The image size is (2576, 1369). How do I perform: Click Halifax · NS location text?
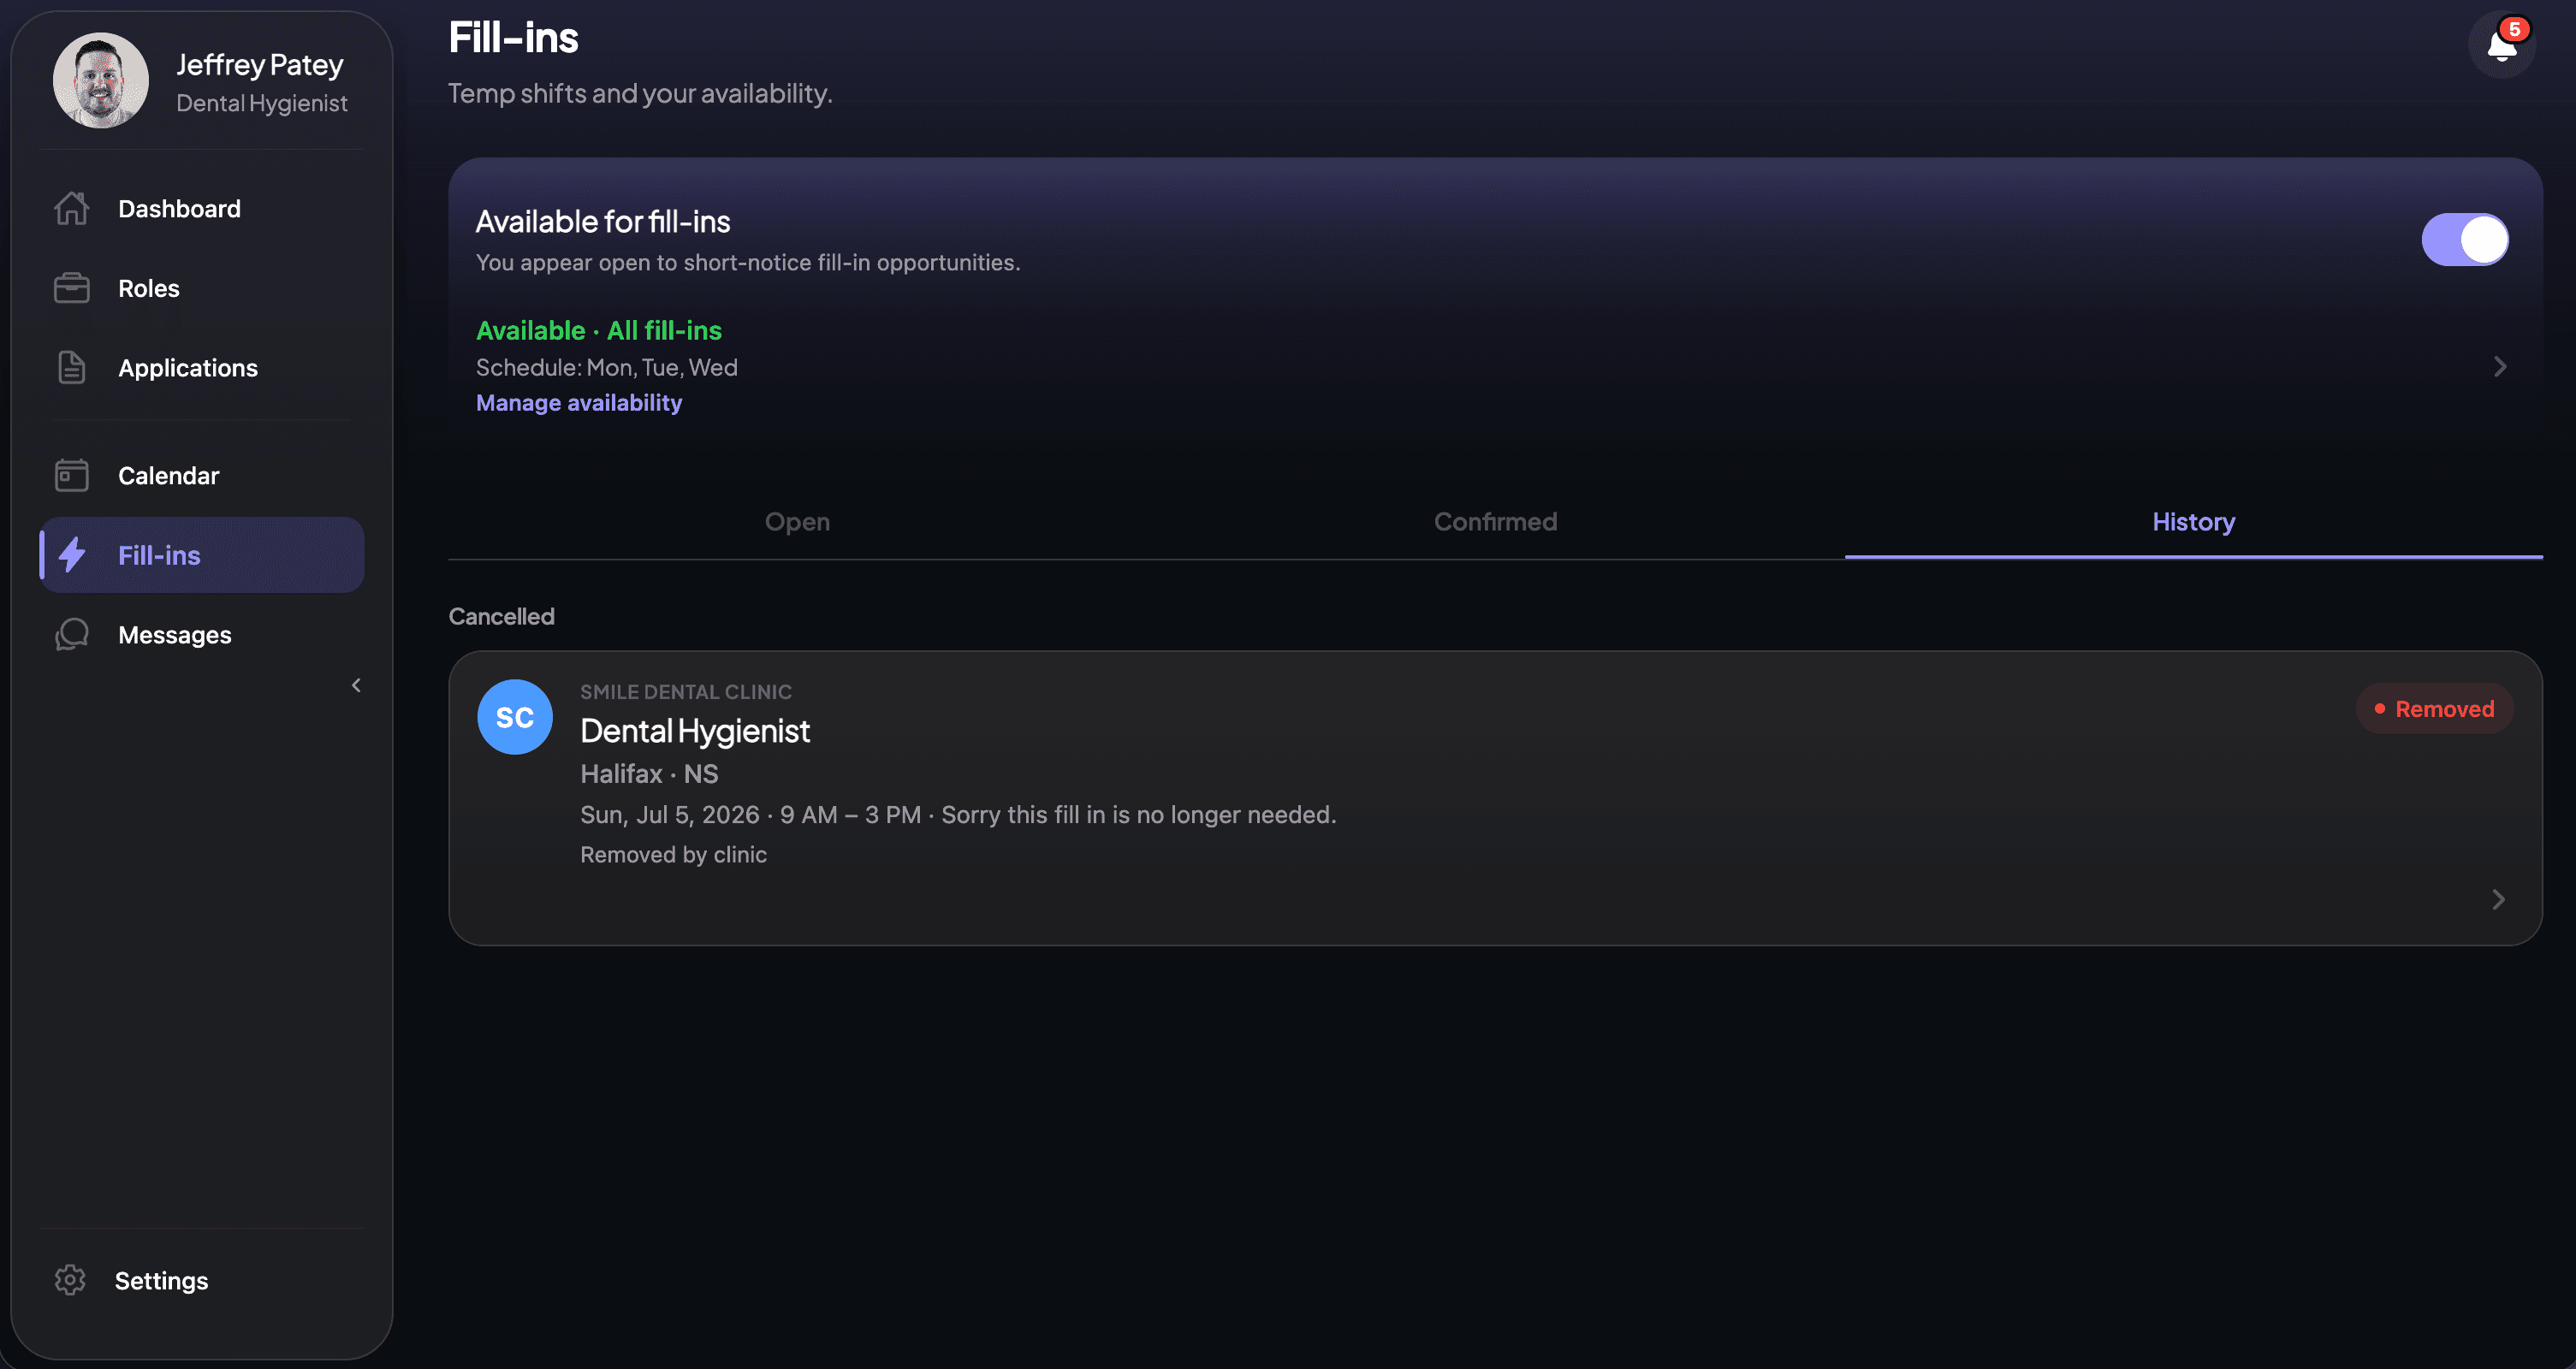(x=649, y=773)
